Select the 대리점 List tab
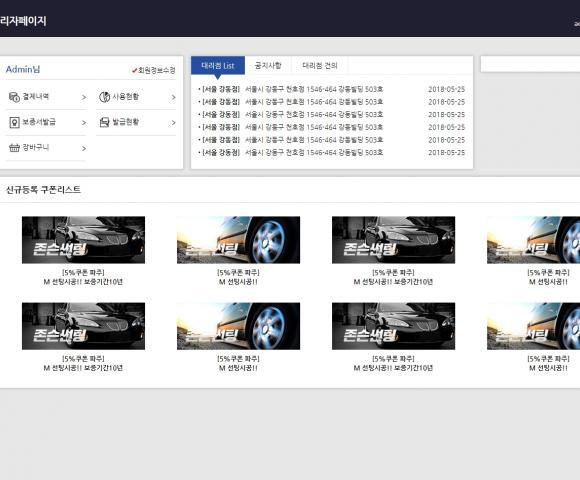This screenshot has height=480, width=580. click(218, 65)
